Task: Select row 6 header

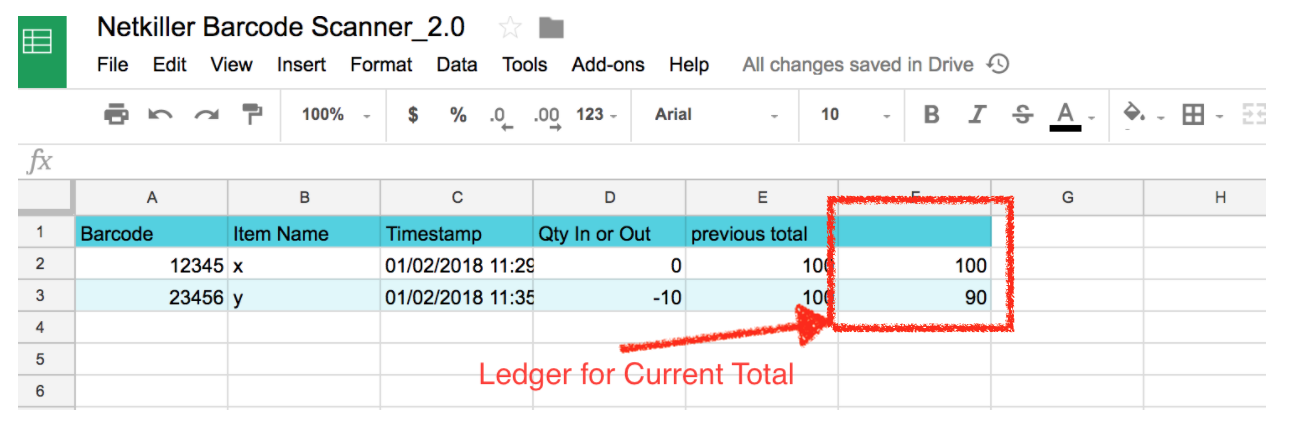Action: 46,390
